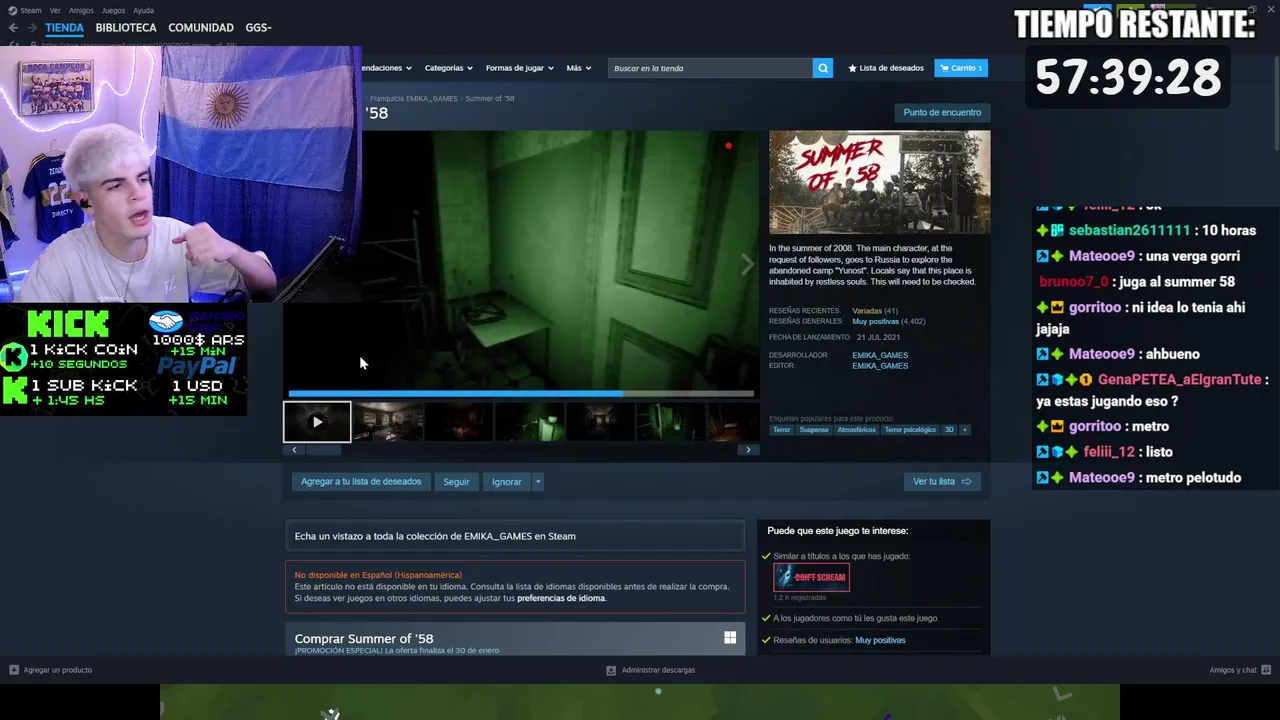The height and width of the screenshot is (720, 1280).
Task: Select the trailer thumbnail with play icon
Action: click(317, 422)
